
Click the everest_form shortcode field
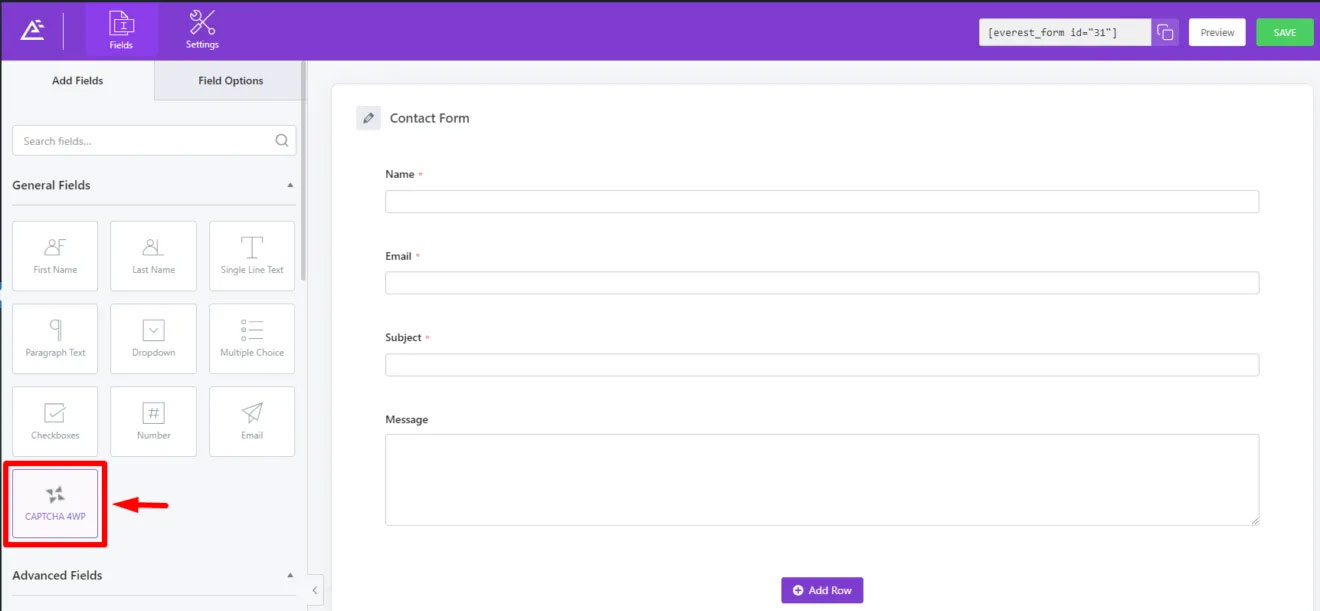[1065, 32]
